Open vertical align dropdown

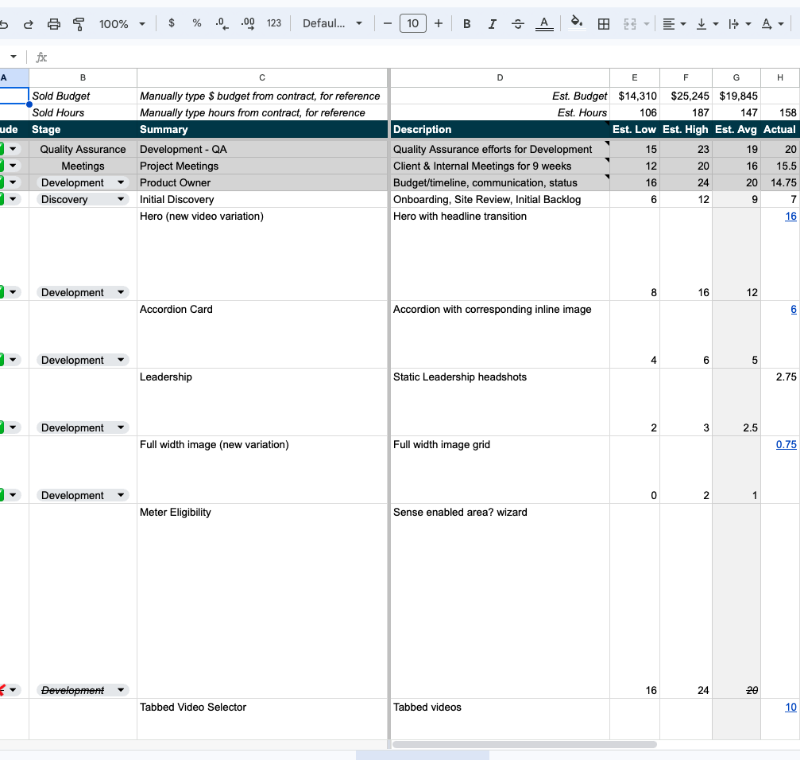(x=707, y=24)
